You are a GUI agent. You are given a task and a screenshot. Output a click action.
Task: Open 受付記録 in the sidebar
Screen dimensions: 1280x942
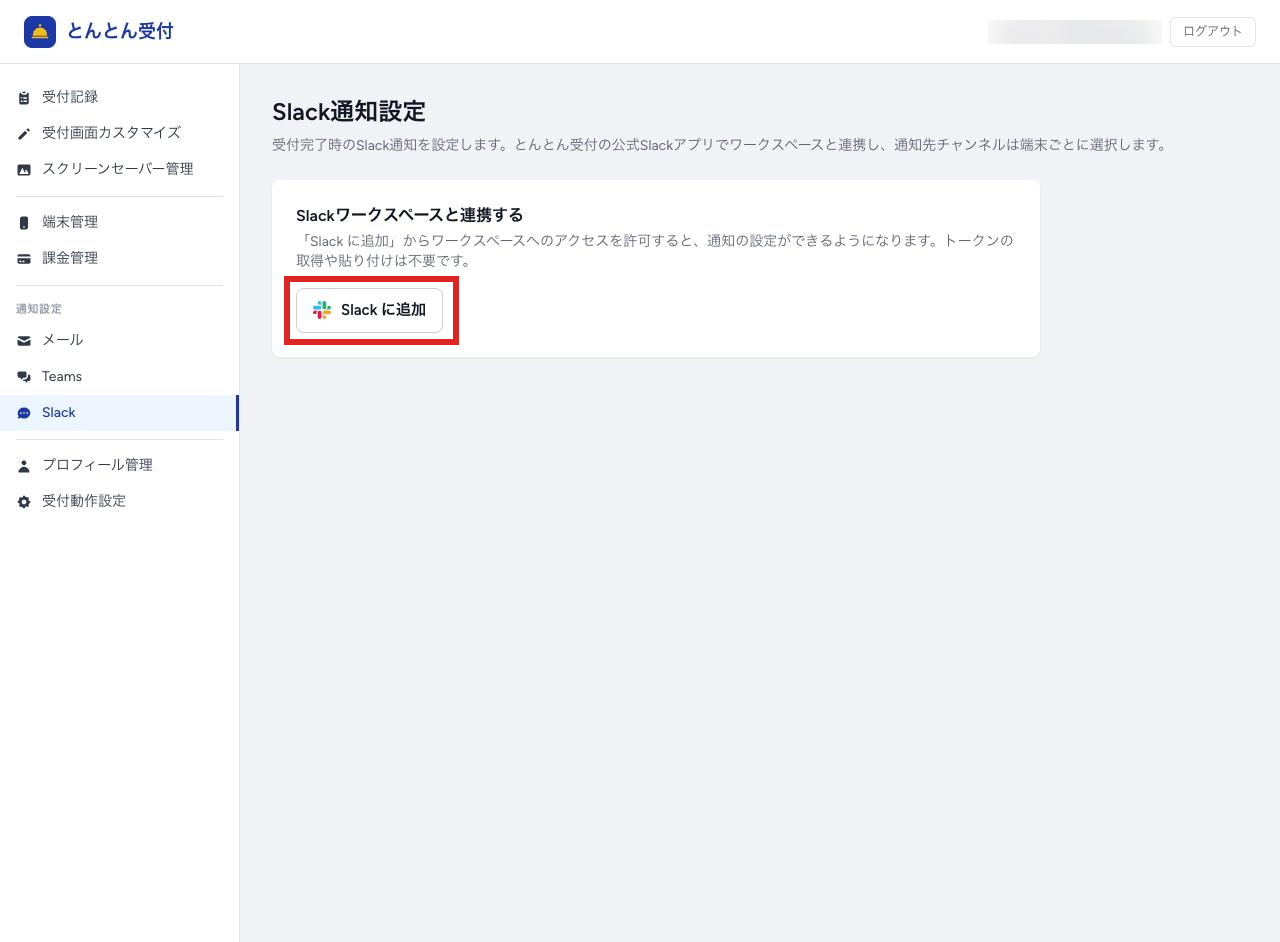pyautogui.click(x=119, y=97)
